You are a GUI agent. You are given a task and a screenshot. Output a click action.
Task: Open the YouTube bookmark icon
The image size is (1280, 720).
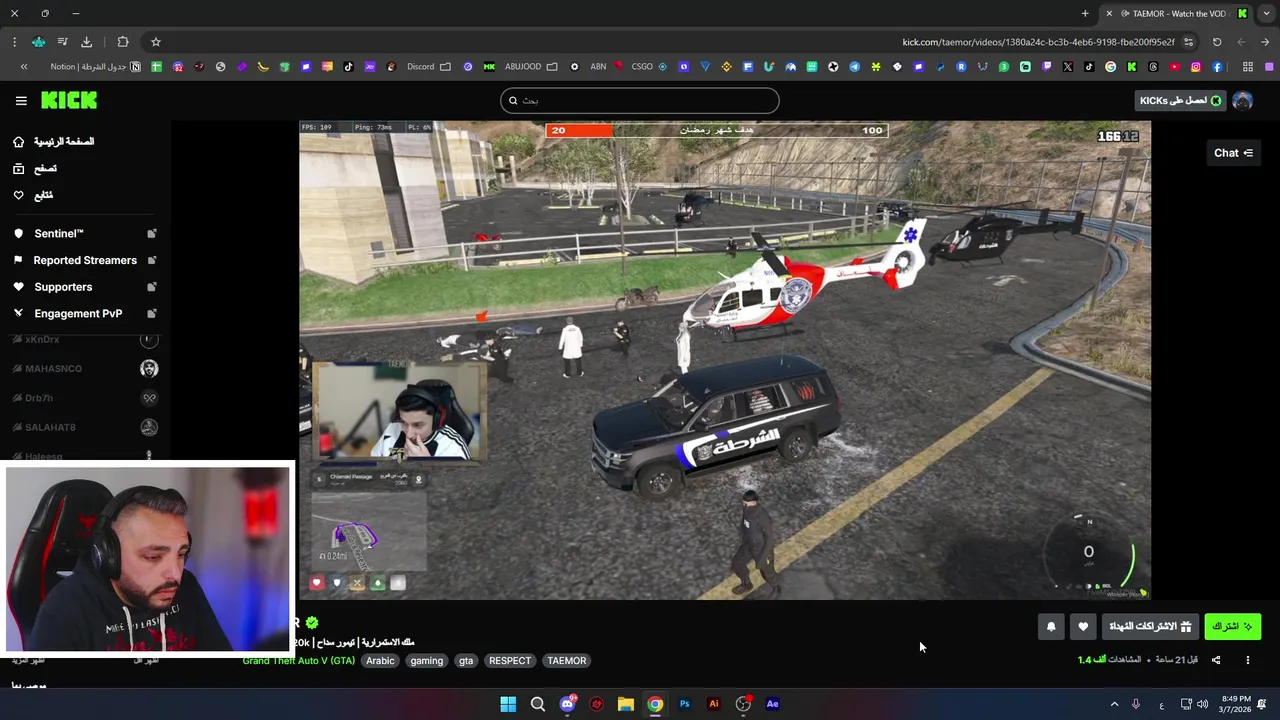[x=1174, y=67]
